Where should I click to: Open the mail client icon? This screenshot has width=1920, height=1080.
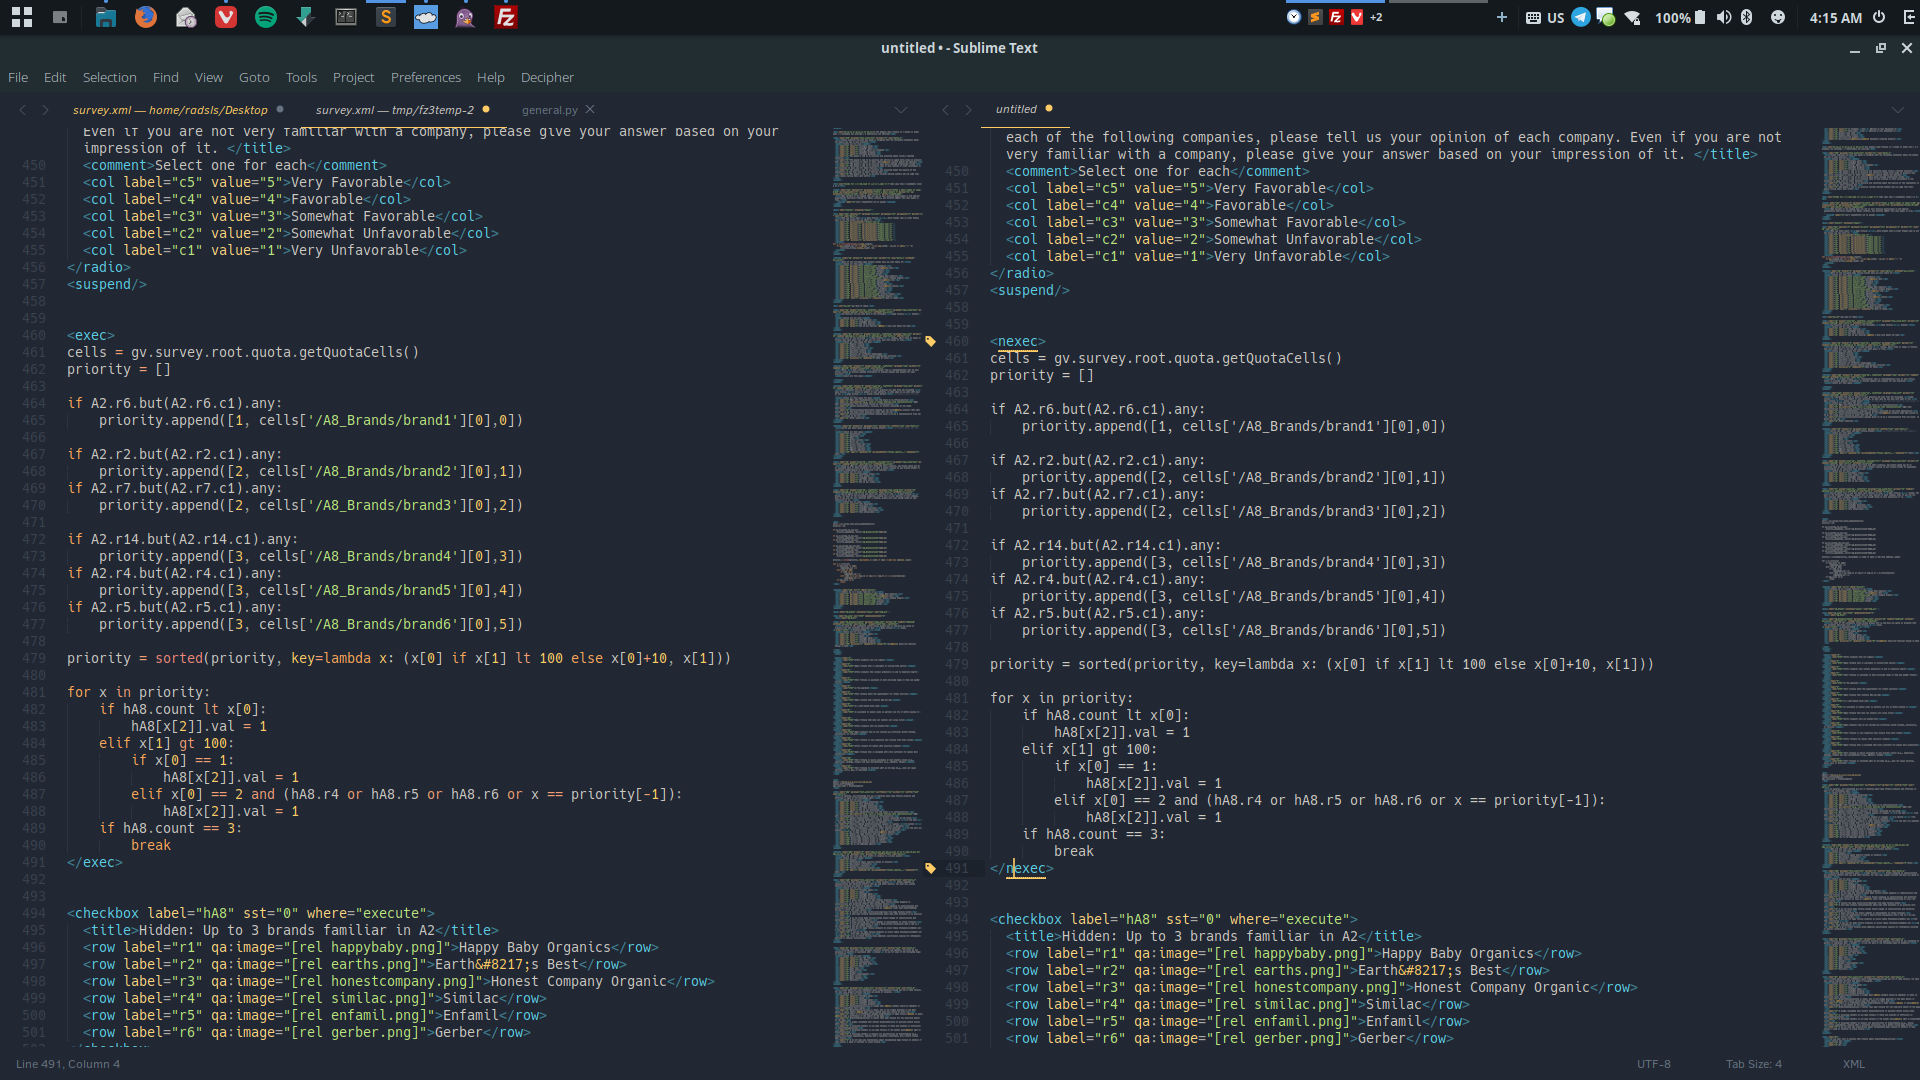(186, 17)
